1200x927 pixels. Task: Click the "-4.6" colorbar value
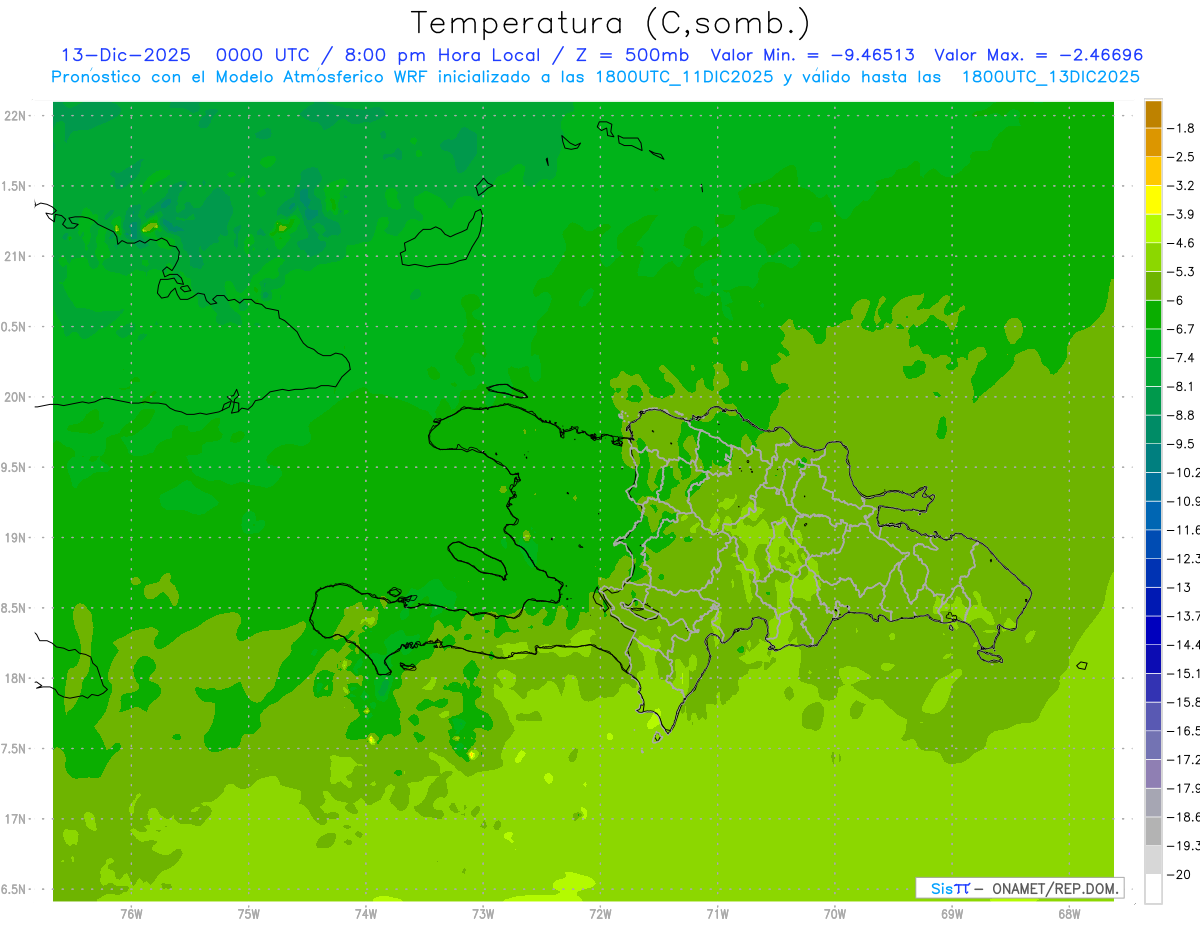tap(1181, 243)
